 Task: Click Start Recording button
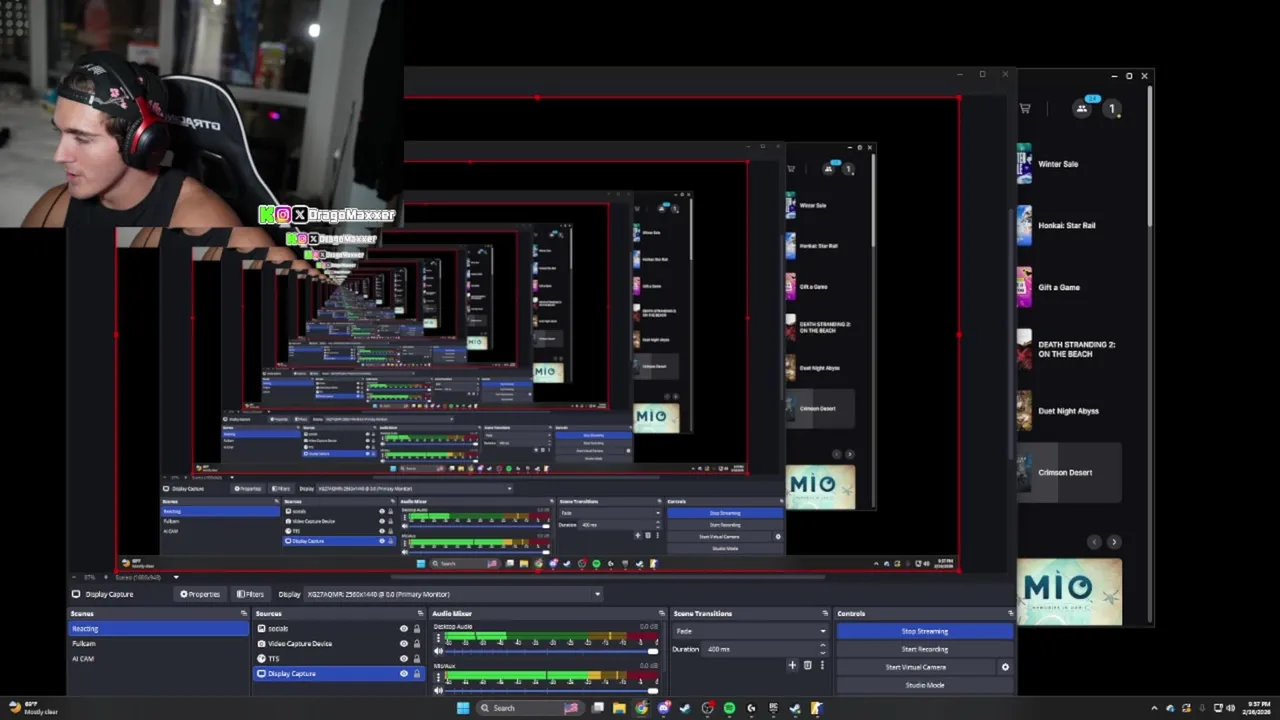tap(924, 649)
